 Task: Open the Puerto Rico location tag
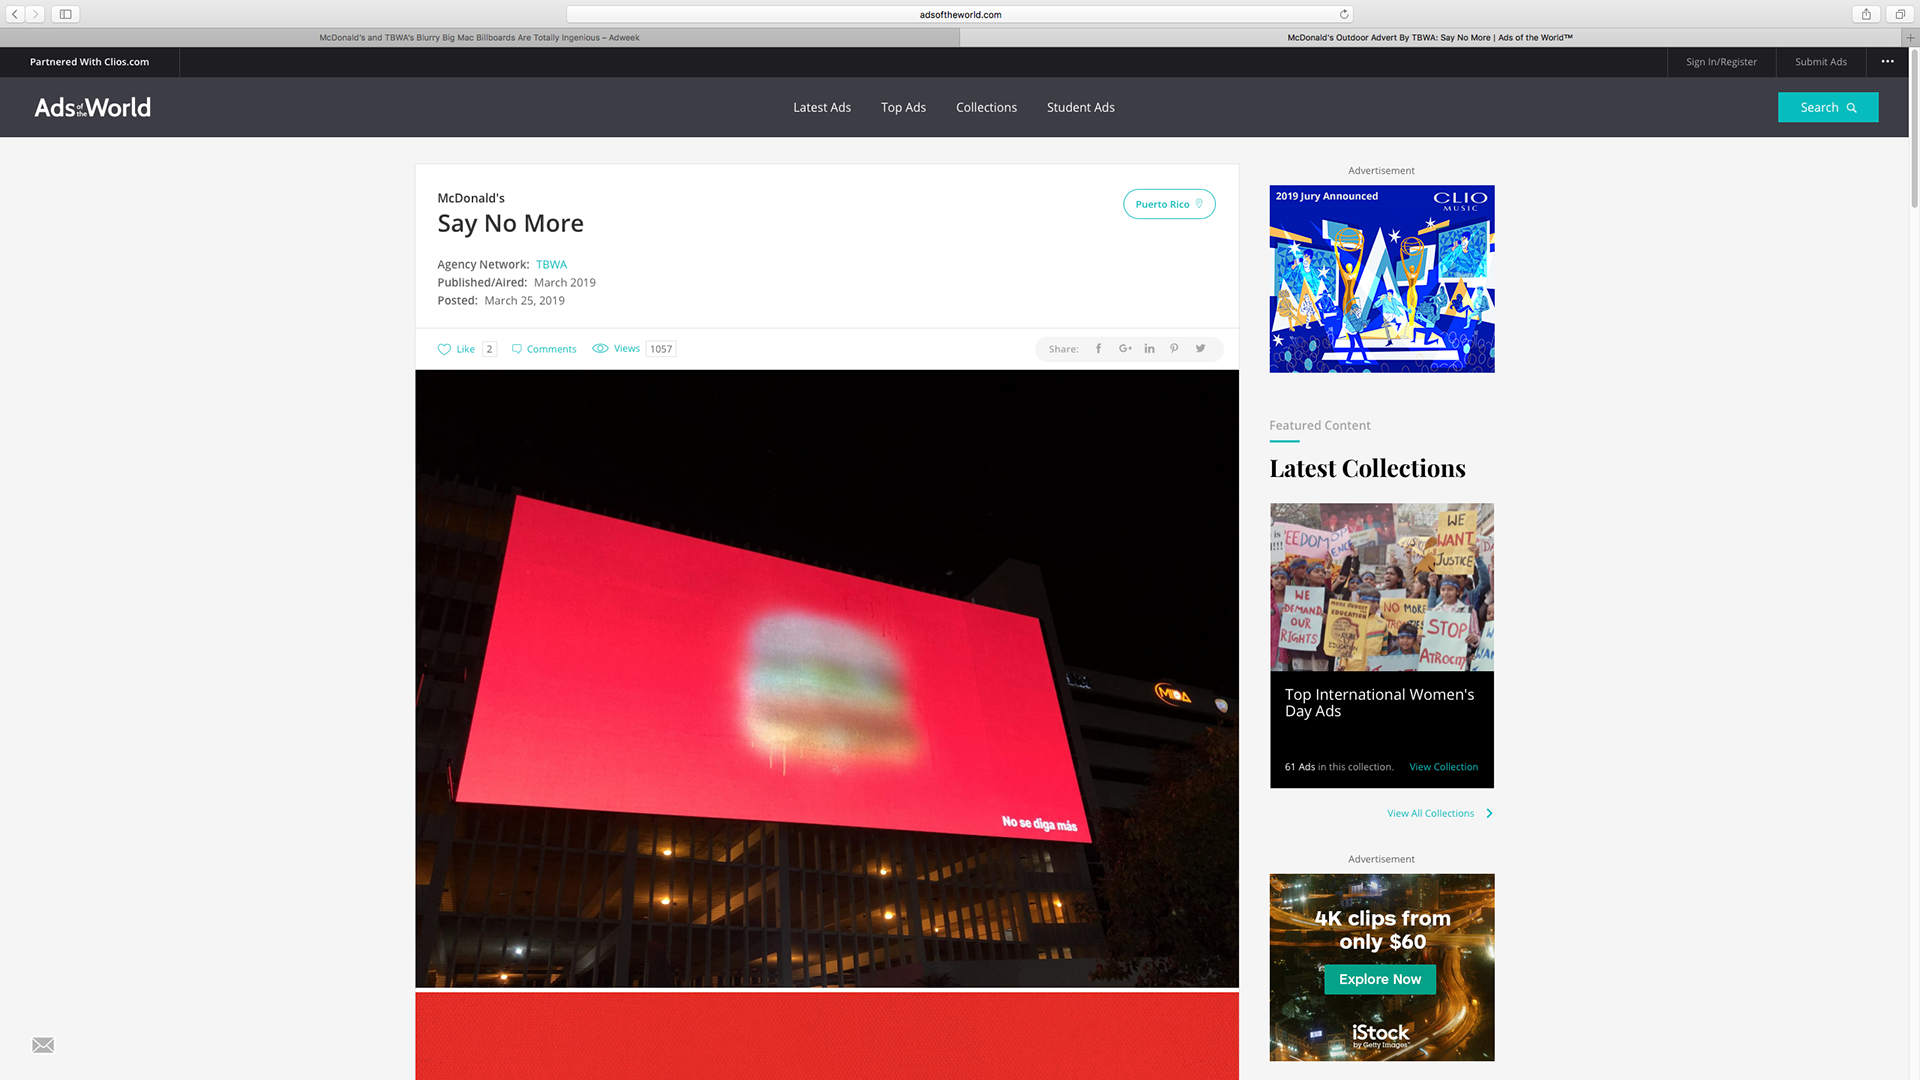[x=1168, y=204]
